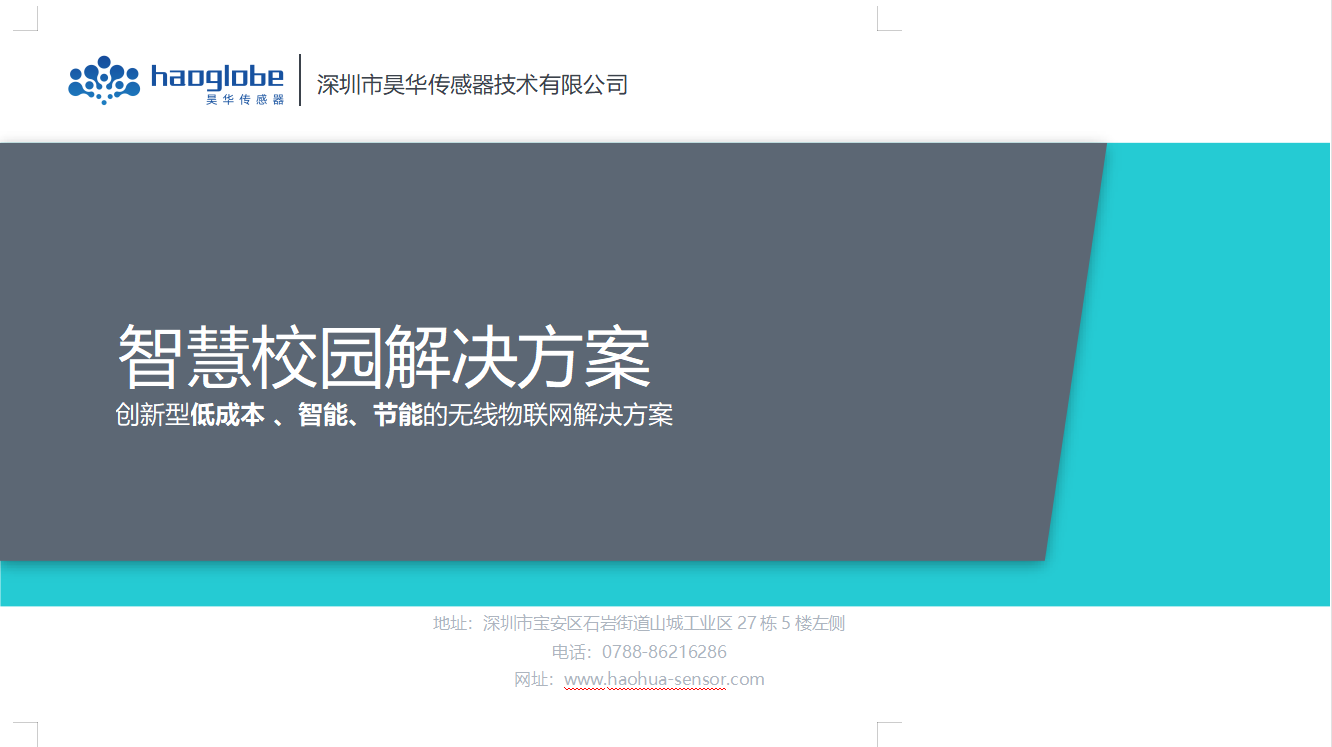The width and height of the screenshot is (1332, 747).
Task: Click the address line starting with 地址
Action: 640,624
